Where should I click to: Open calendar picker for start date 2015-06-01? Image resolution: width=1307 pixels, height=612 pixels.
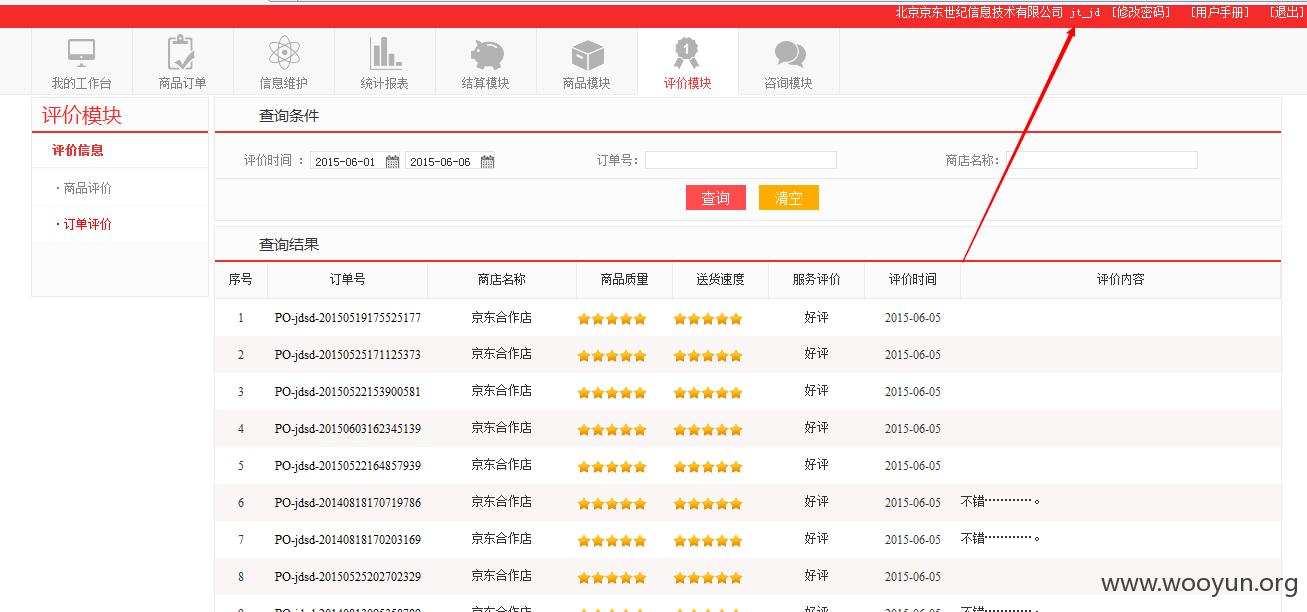(393, 161)
